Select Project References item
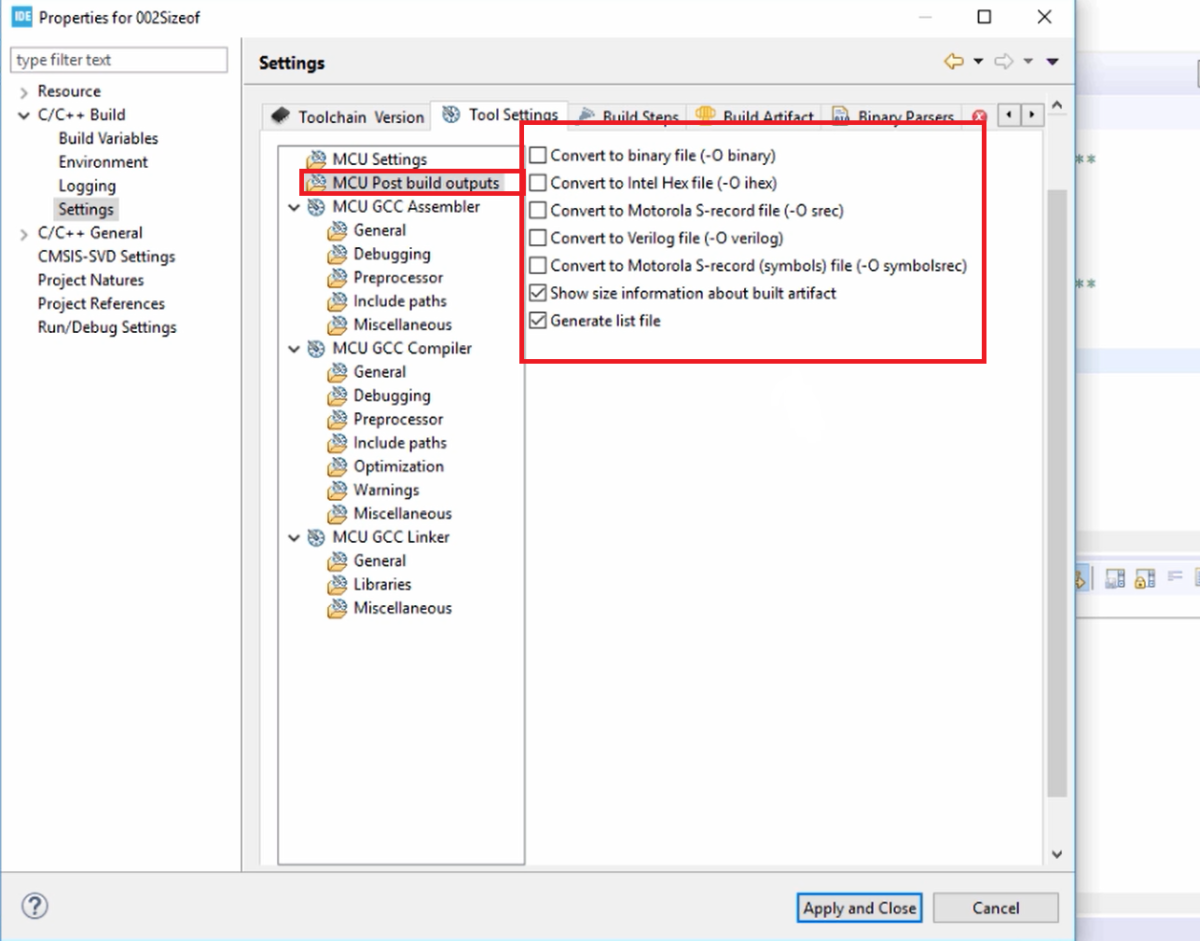 (x=101, y=304)
